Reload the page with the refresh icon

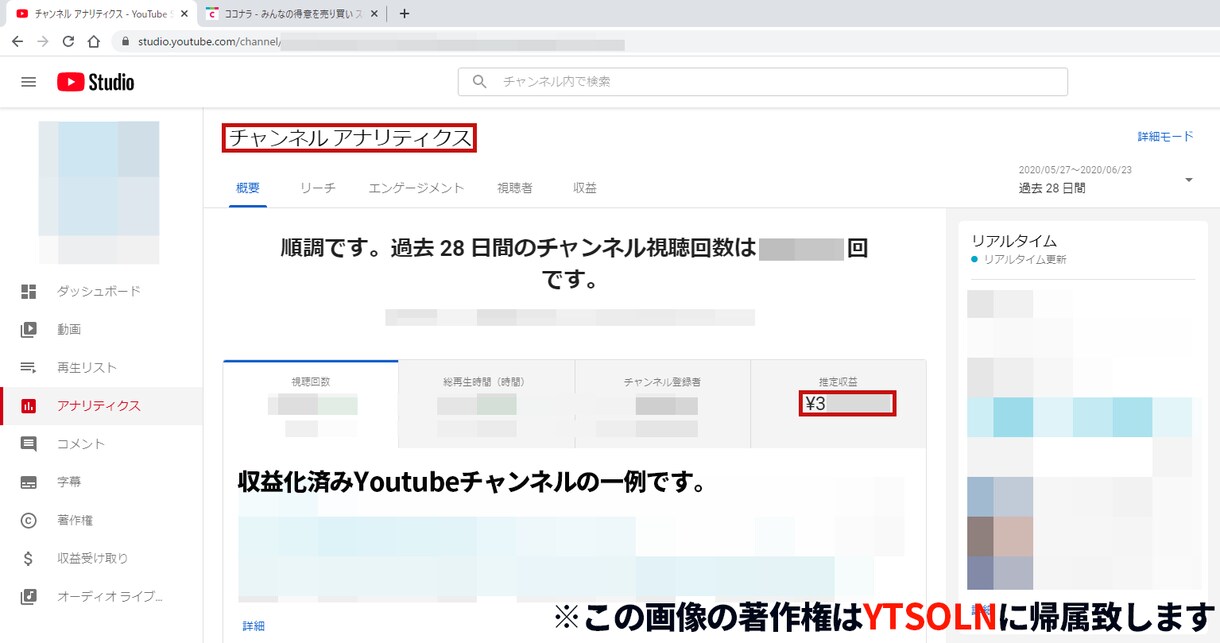click(x=68, y=42)
